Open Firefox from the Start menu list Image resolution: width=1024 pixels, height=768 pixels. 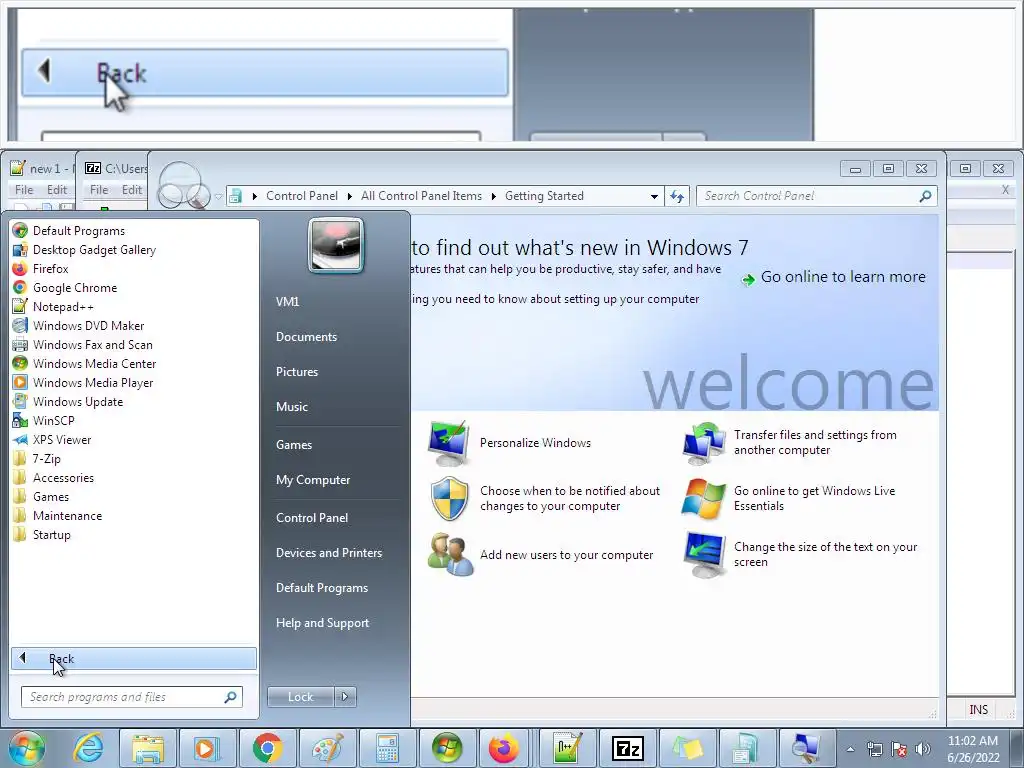(x=50, y=268)
